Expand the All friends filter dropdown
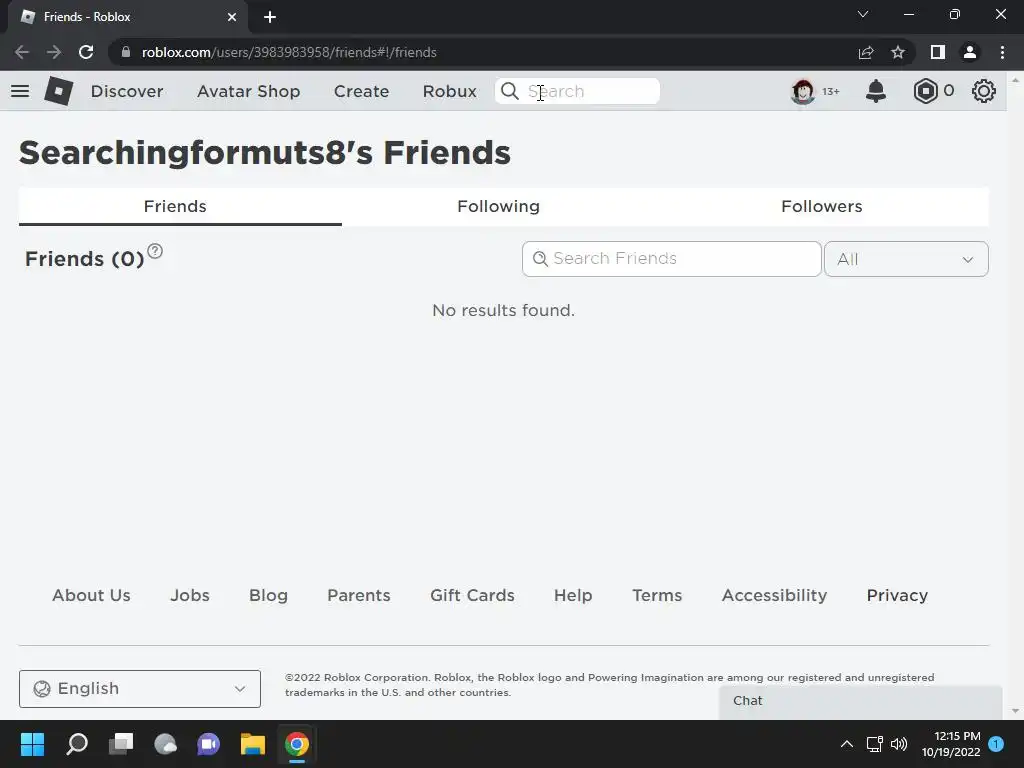Viewport: 1024px width, 768px height. pos(906,259)
